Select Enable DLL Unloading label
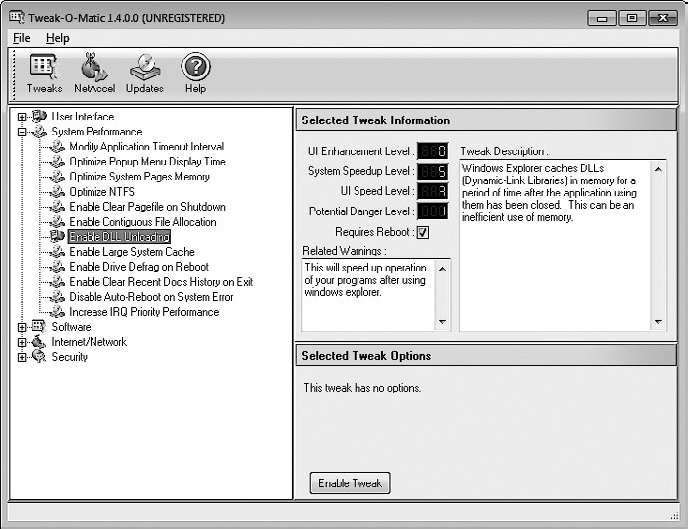Screen dimensions: 688x529 119,236
